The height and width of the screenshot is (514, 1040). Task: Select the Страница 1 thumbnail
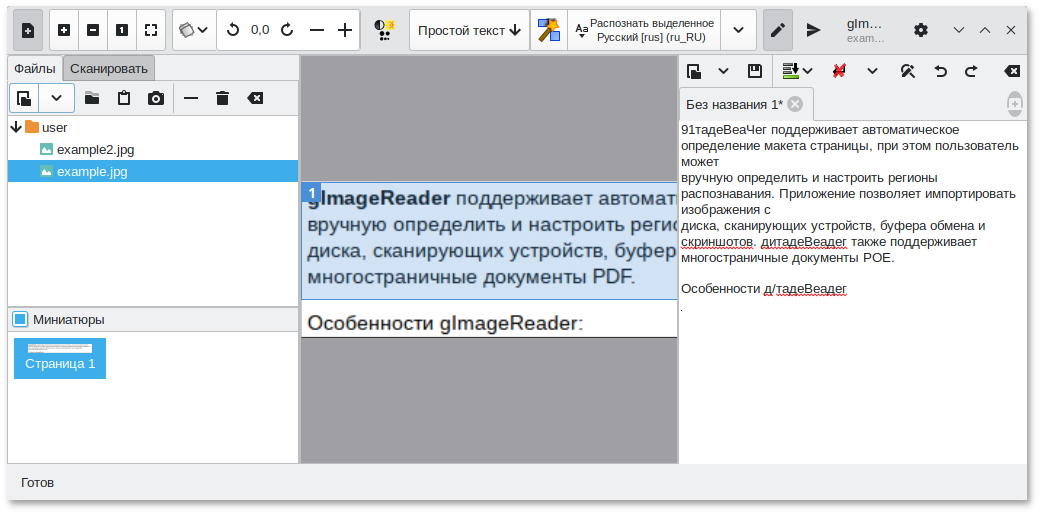pos(60,358)
